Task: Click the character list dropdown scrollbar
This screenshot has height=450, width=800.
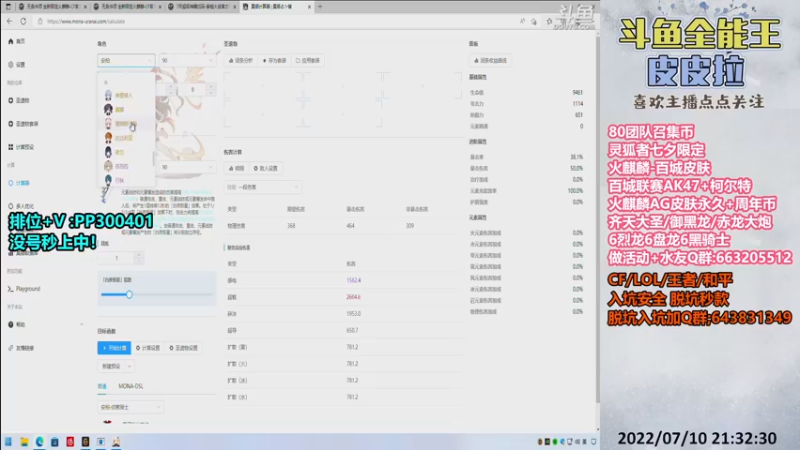Action: coord(153,159)
